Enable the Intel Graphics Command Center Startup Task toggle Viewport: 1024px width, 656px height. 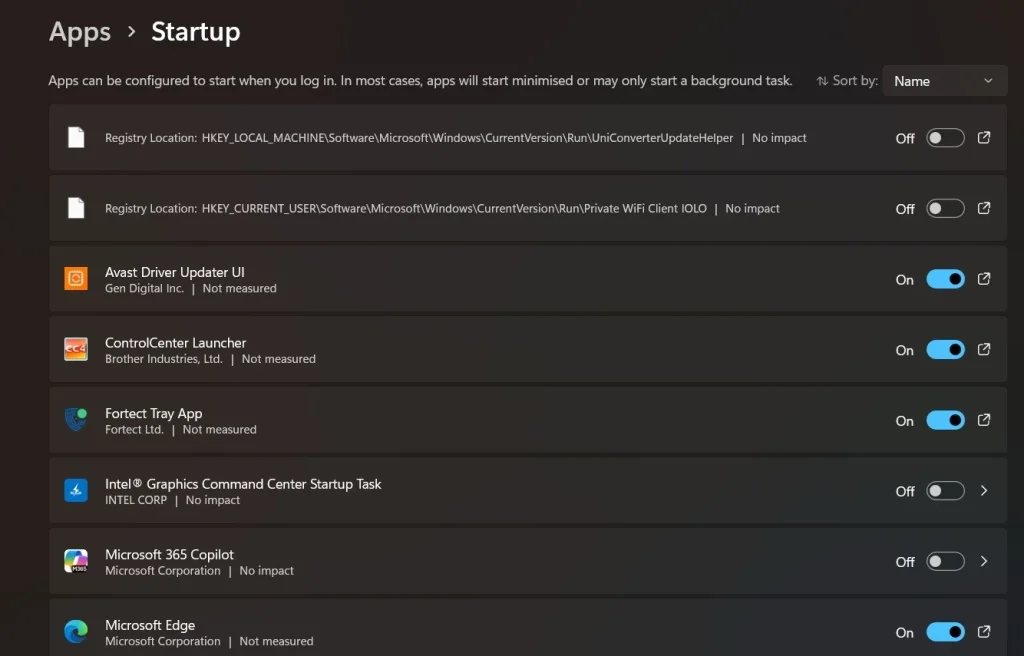coord(945,491)
